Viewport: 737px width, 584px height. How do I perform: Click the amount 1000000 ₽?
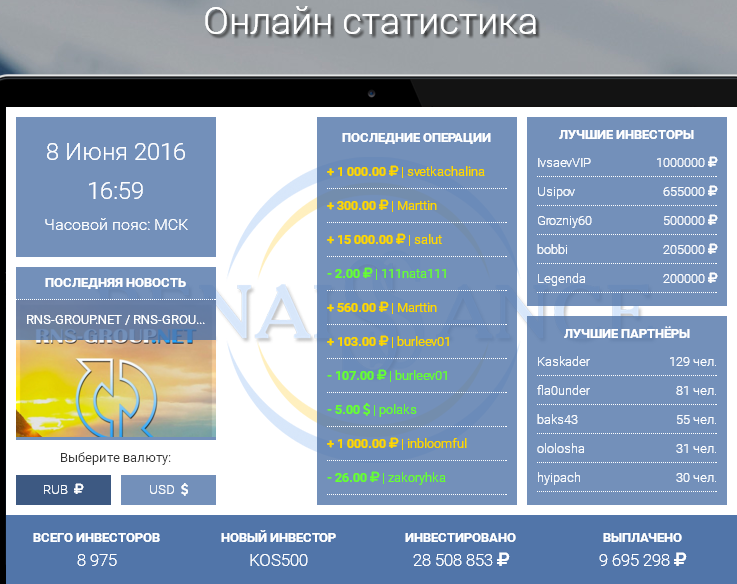click(687, 163)
